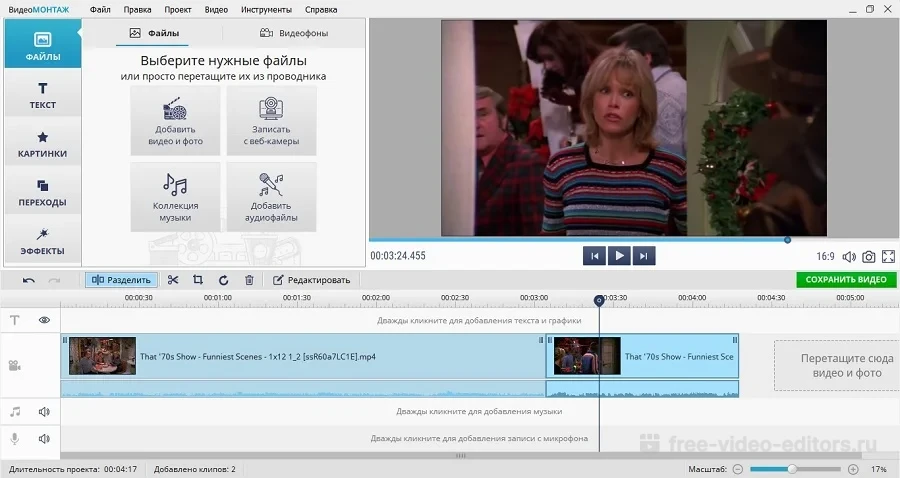900x478 pixels.
Task: Open the Эффекты sidebar panel
Action: pyautogui.click(x=42, y=240)
